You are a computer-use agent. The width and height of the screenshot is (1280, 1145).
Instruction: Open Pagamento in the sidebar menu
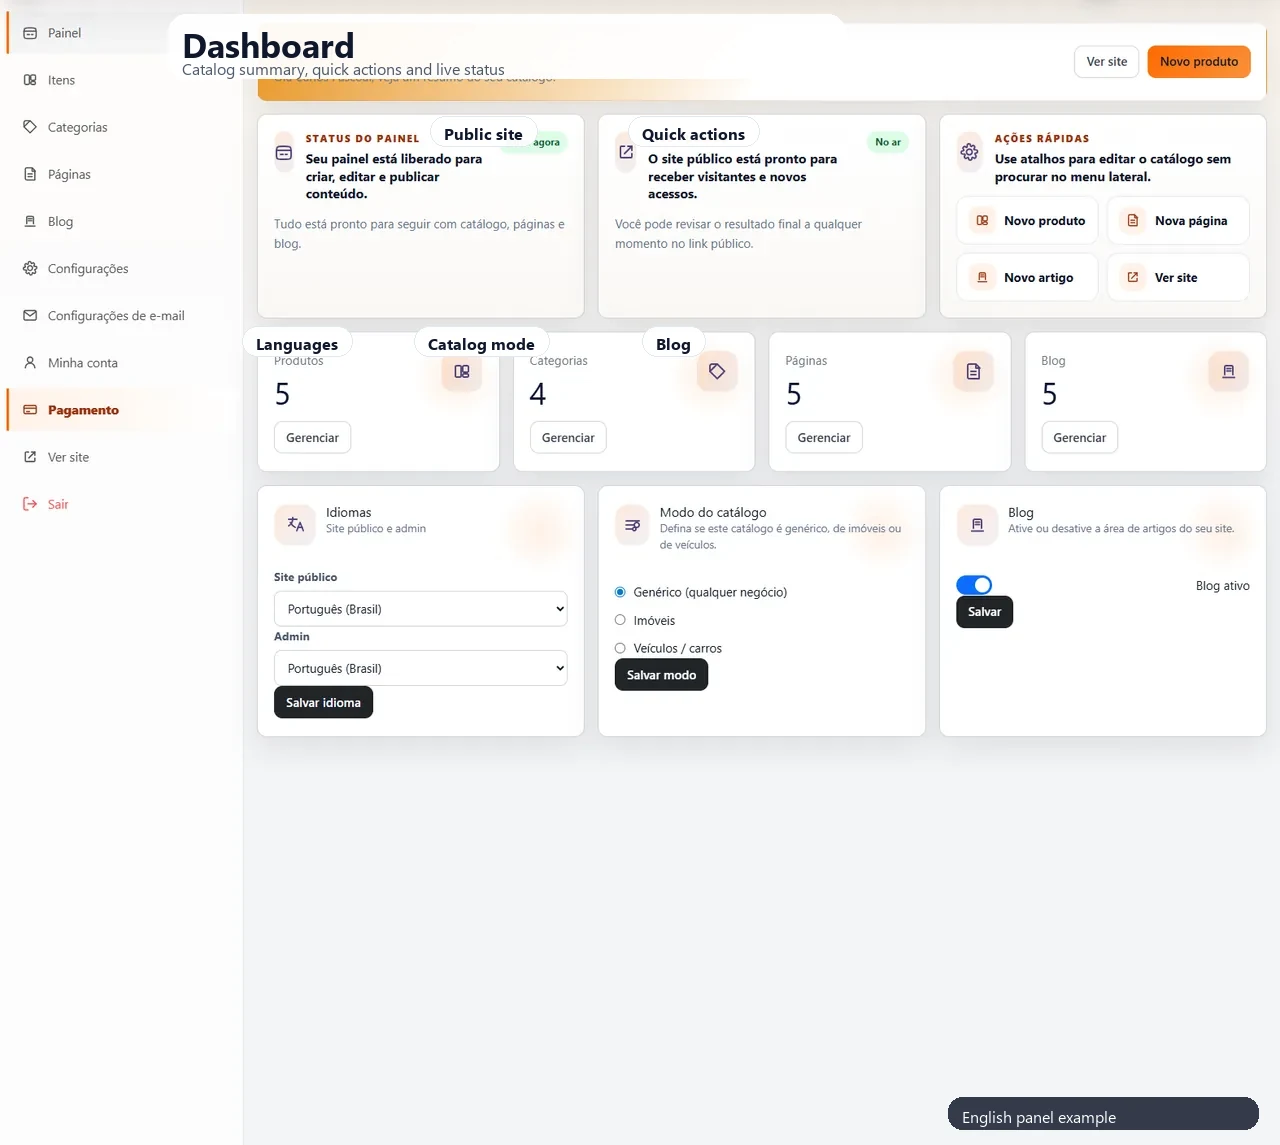tap(122, 410)
